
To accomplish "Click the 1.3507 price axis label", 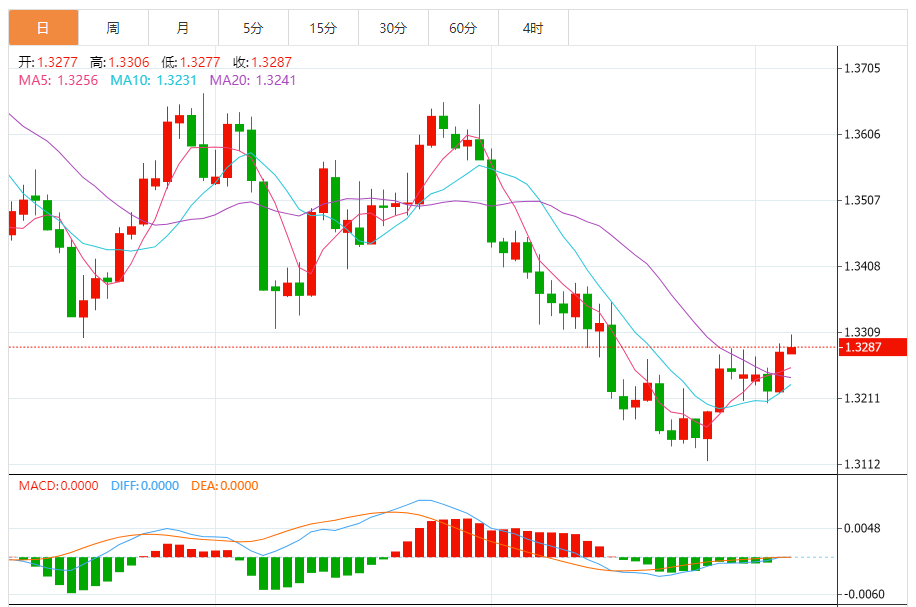I will click(862, 200).
